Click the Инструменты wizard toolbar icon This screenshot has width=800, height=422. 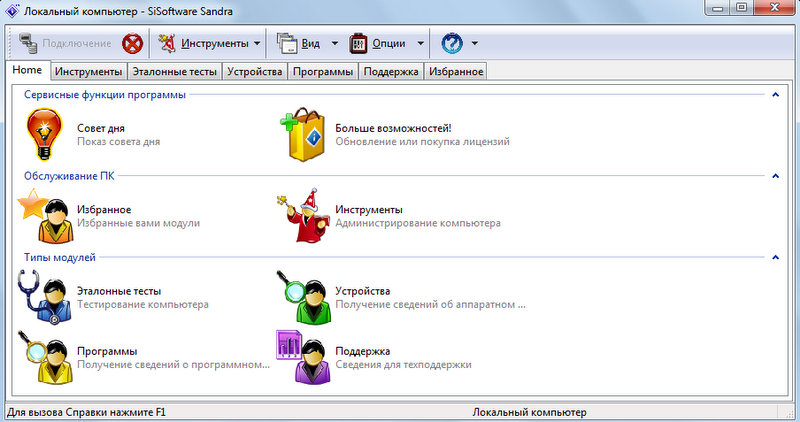[x=167, y=43]
